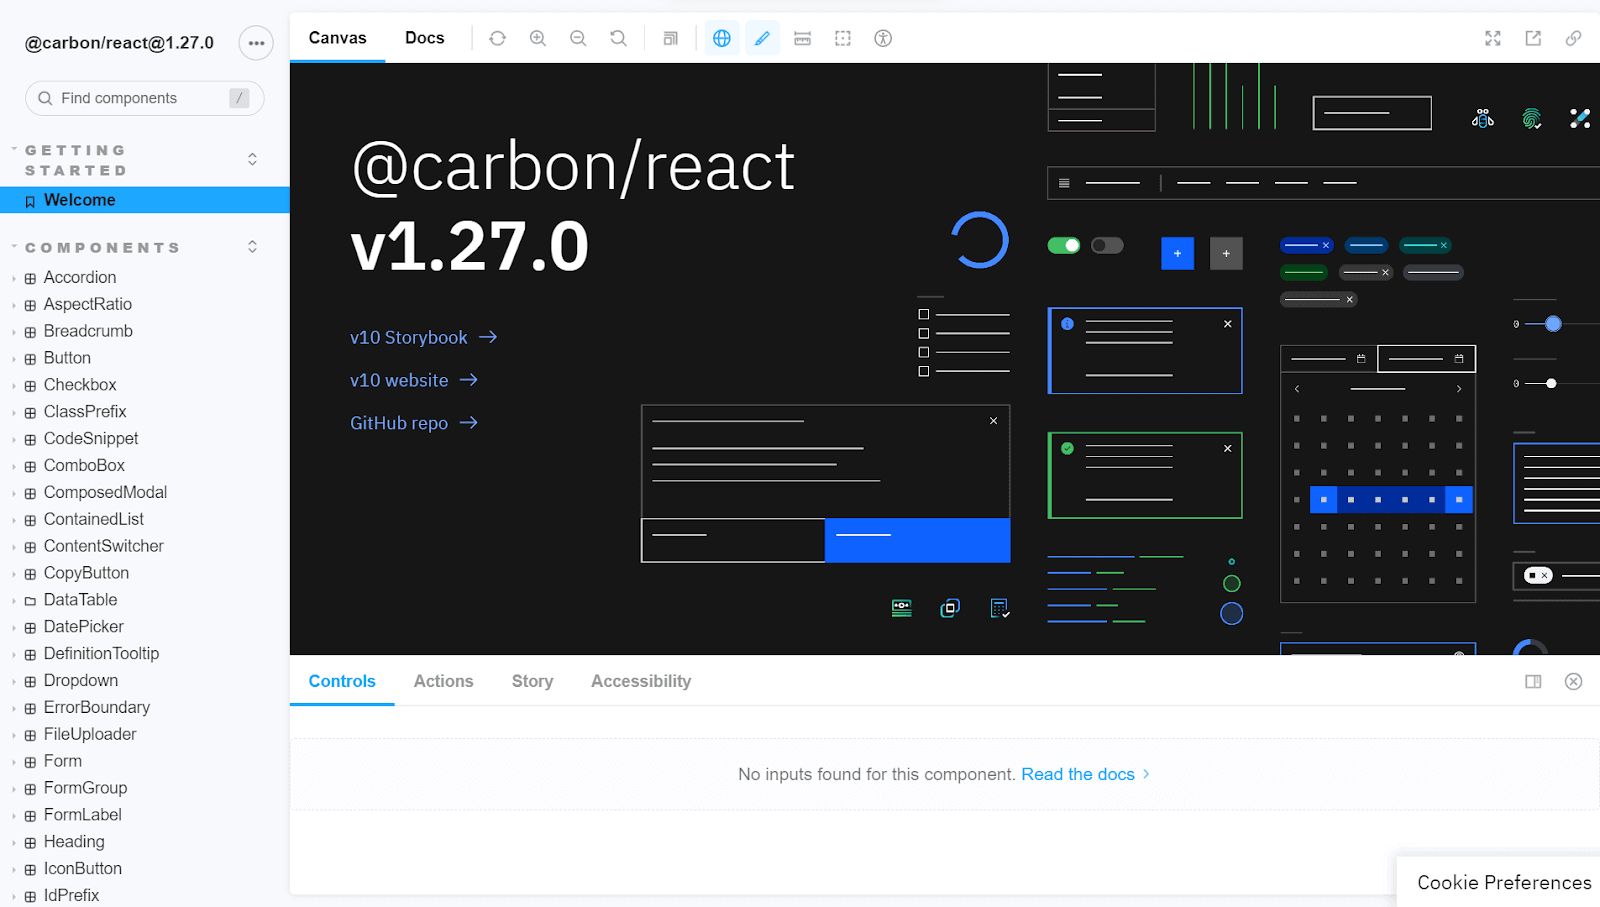
Task: Copy the canvas link
Action: pyautogui.click(x=1574, y=38)
